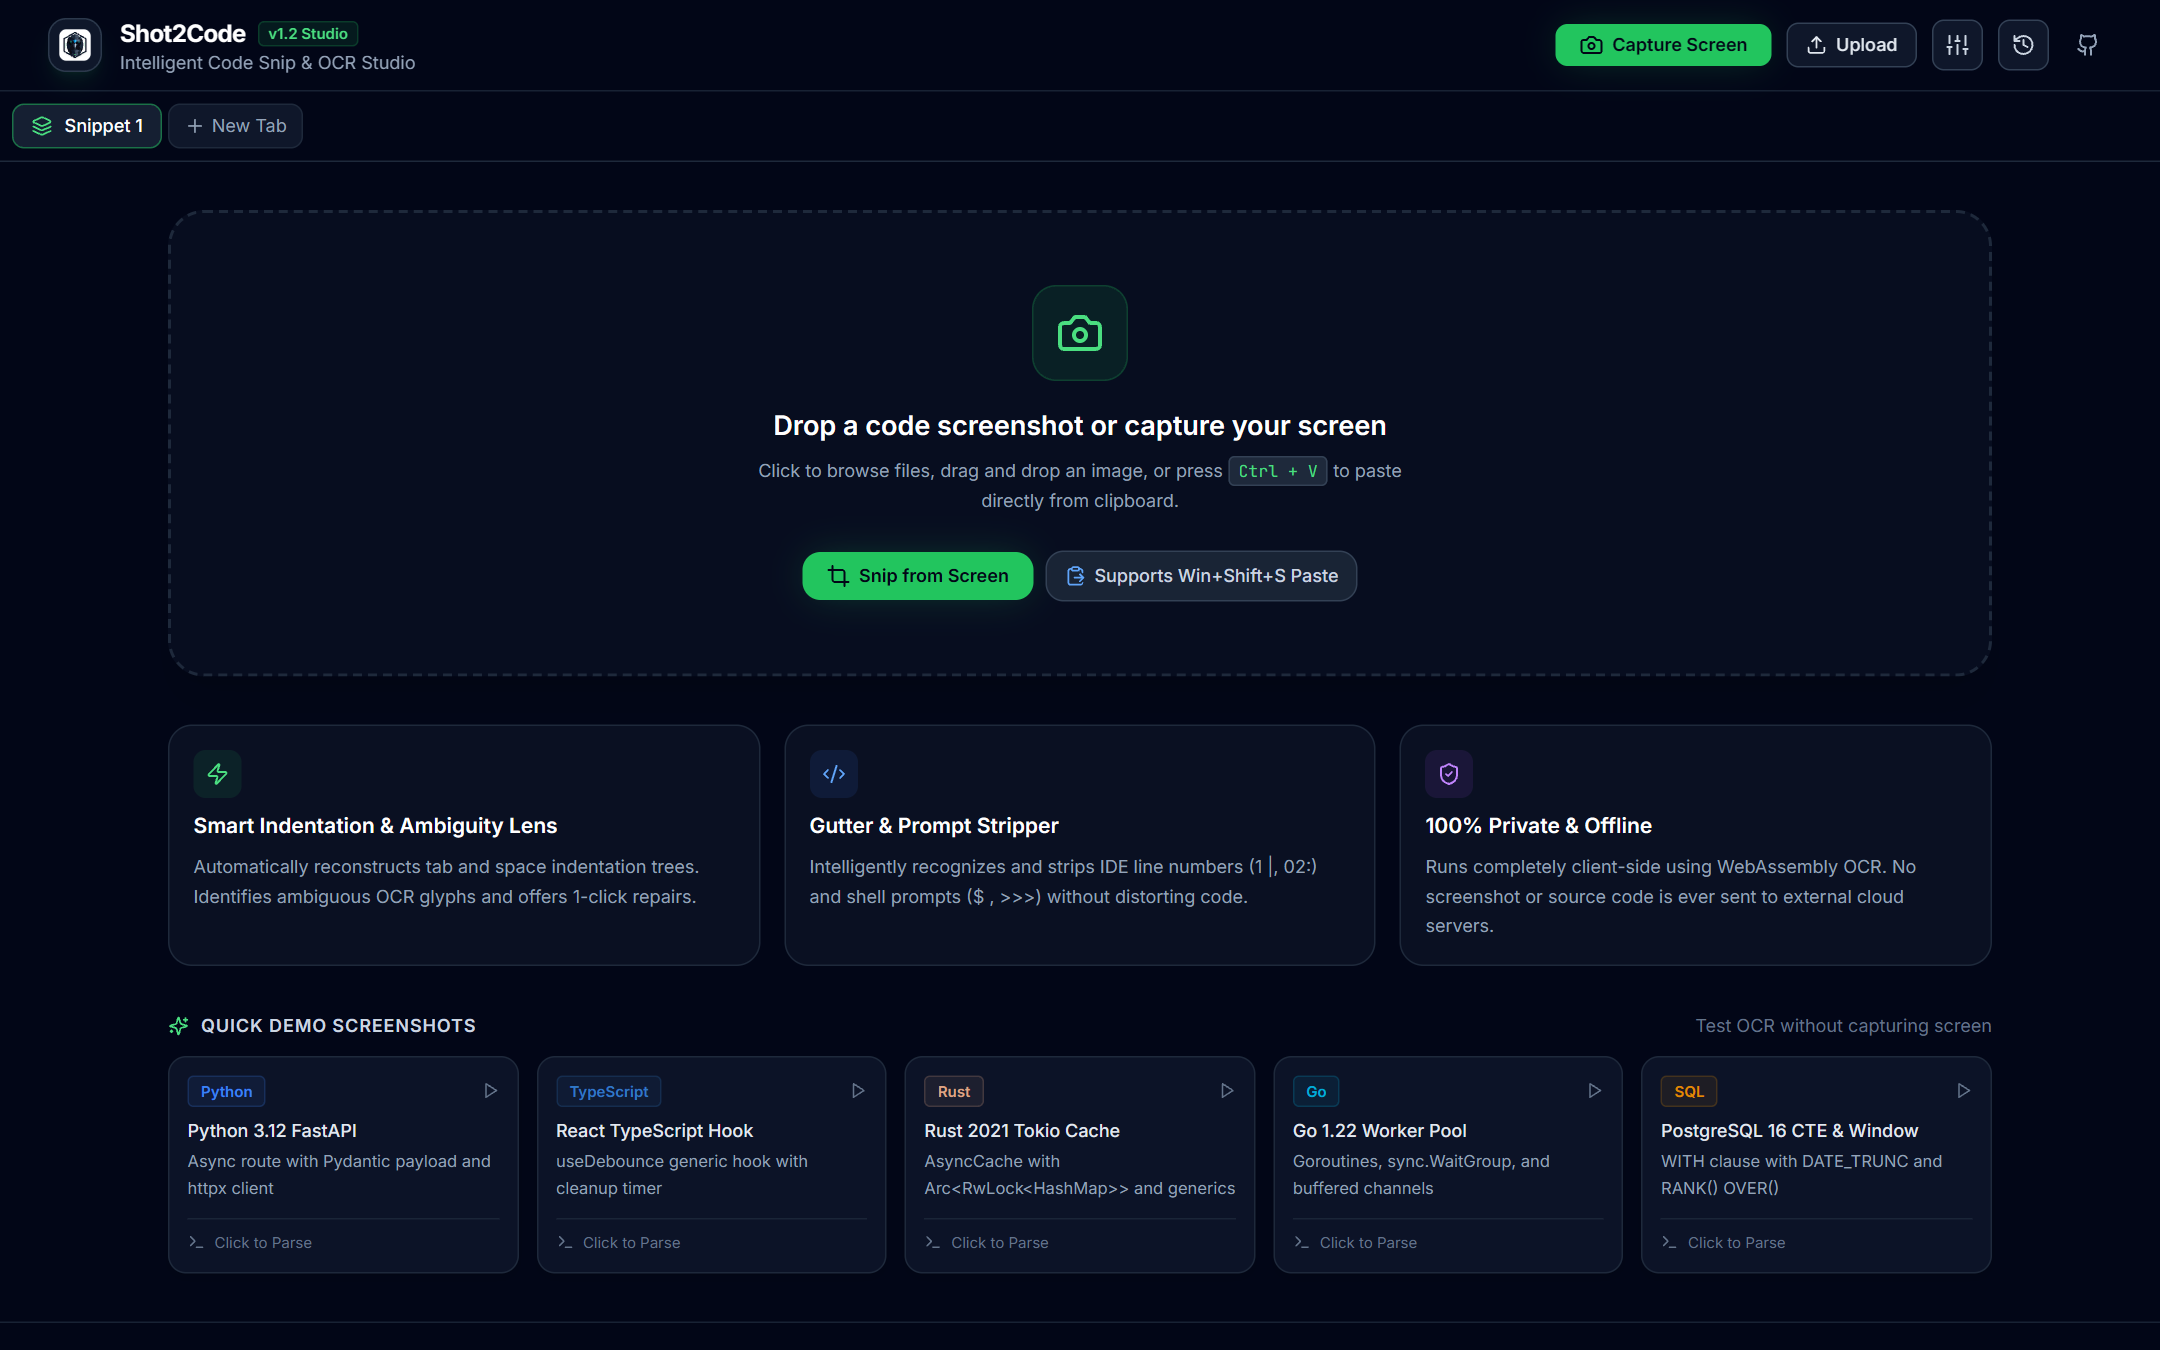This screenshot has height=1350, width=2160.
Task: Click the Rust language tag
Action: click(x=954, y=1092)
